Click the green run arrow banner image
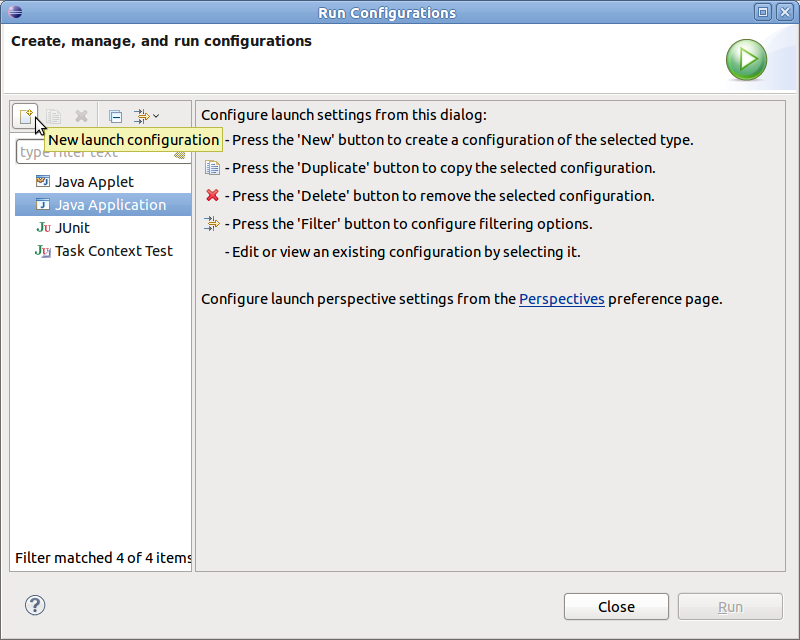Image resolution: width=800 pixels, height=640 pixels. 746,60
